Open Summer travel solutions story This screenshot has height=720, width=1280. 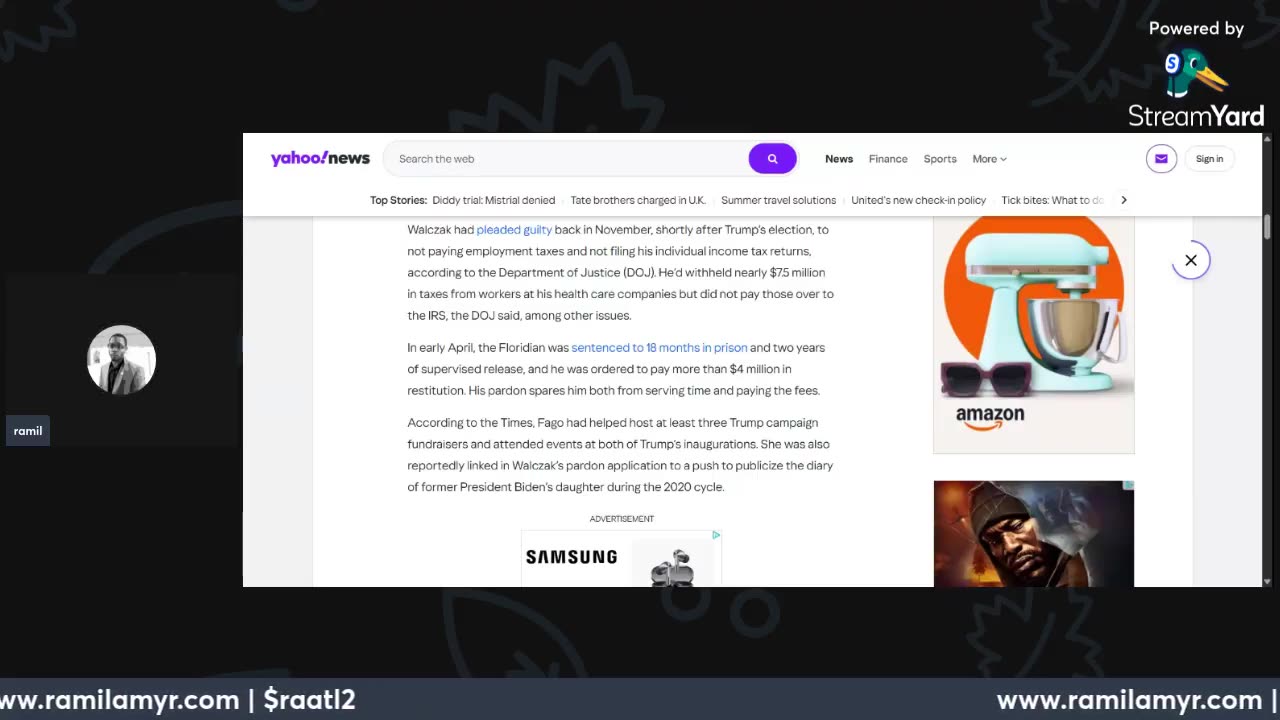778,200
